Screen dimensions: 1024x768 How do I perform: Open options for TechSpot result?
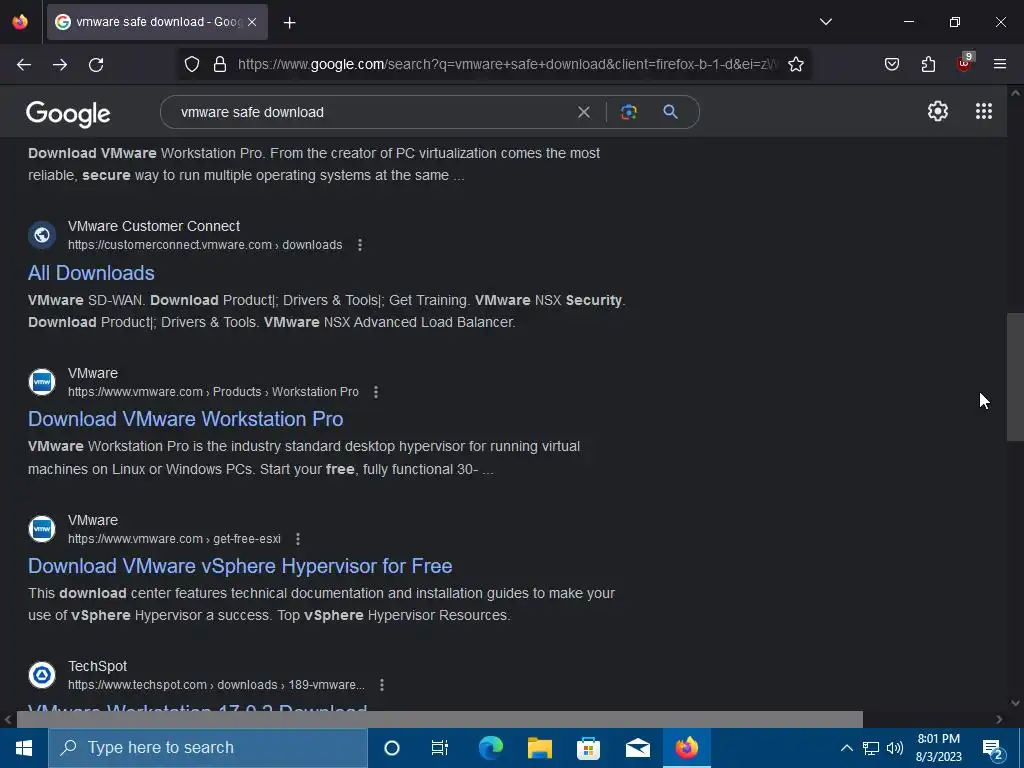pos(382,685)
